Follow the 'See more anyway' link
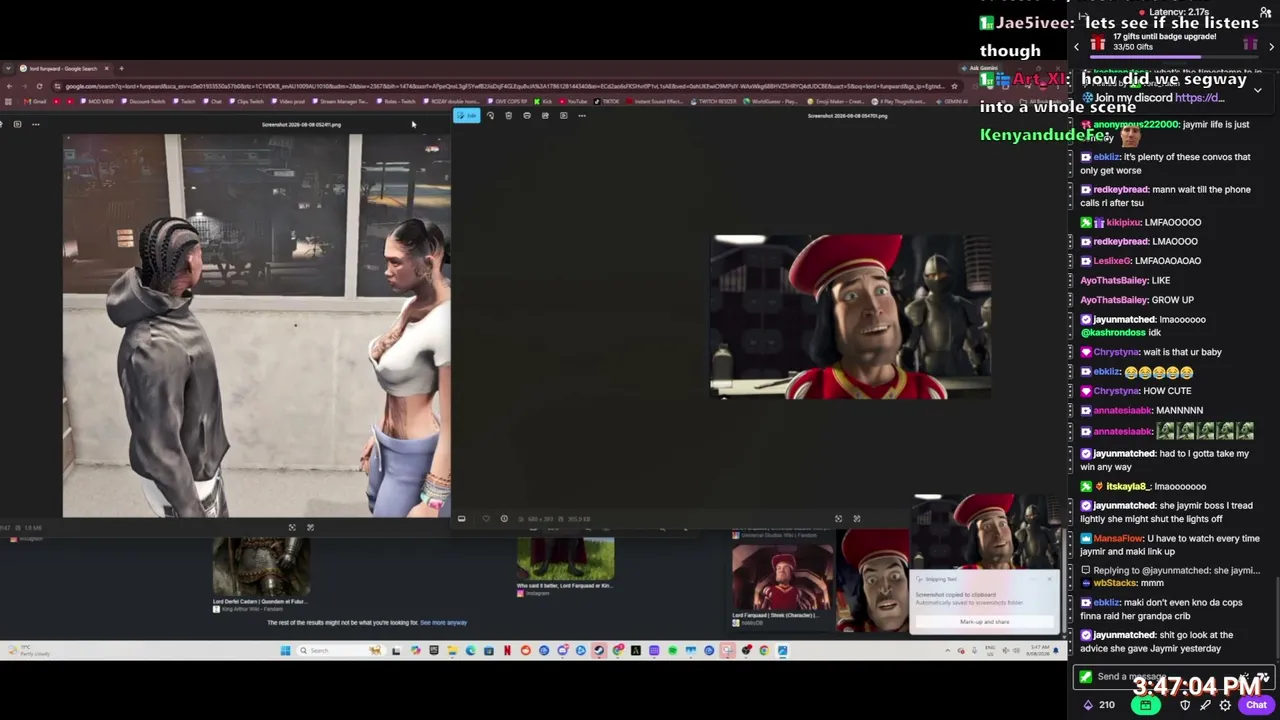 [444, 623]
